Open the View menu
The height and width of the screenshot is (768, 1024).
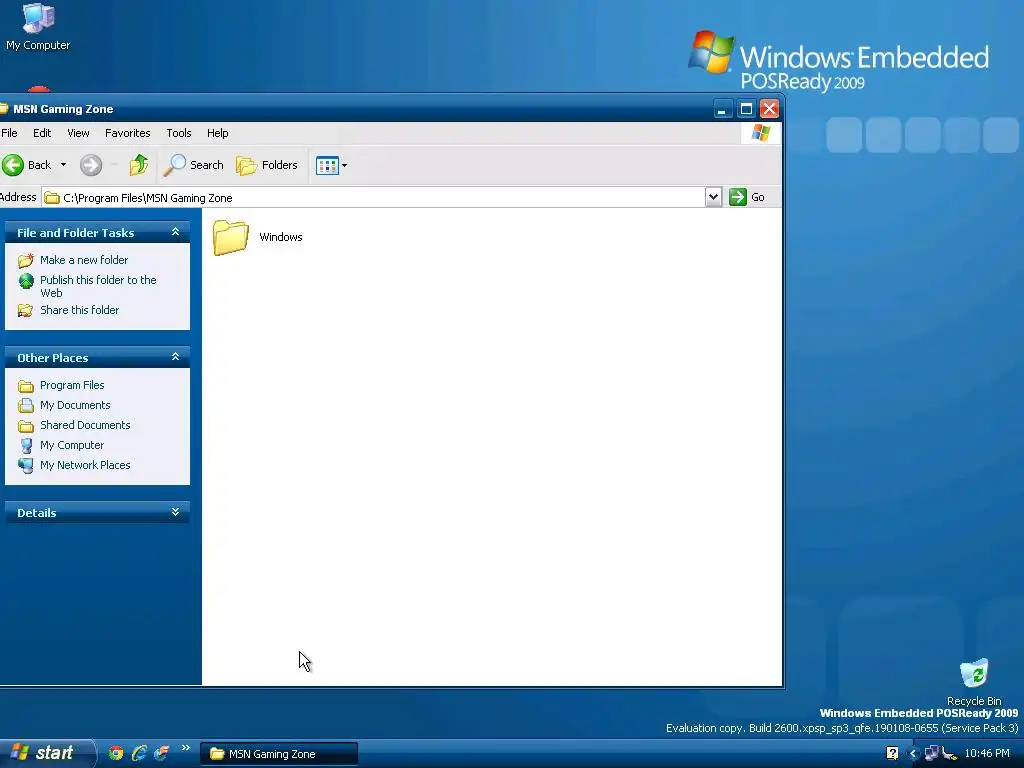[78, 133]
